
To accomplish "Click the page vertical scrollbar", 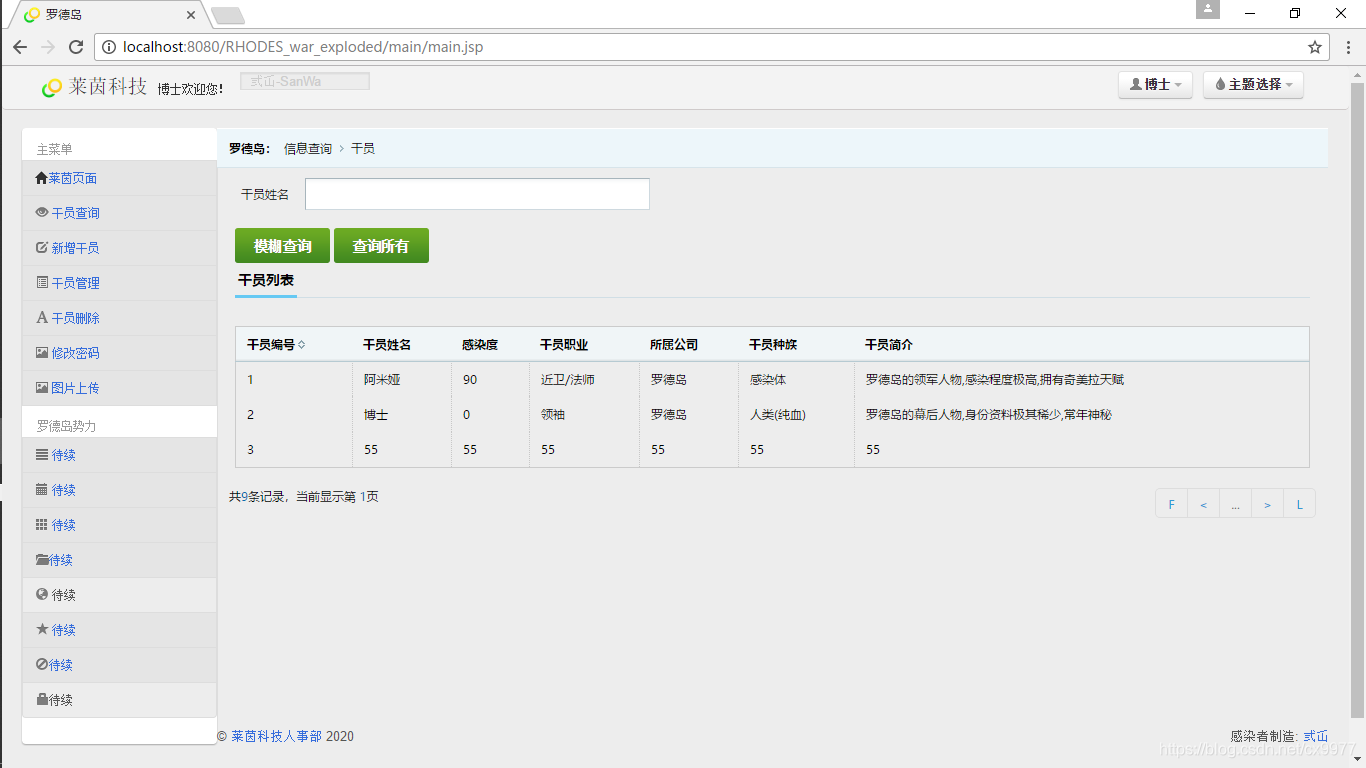I will (1357, 400).
